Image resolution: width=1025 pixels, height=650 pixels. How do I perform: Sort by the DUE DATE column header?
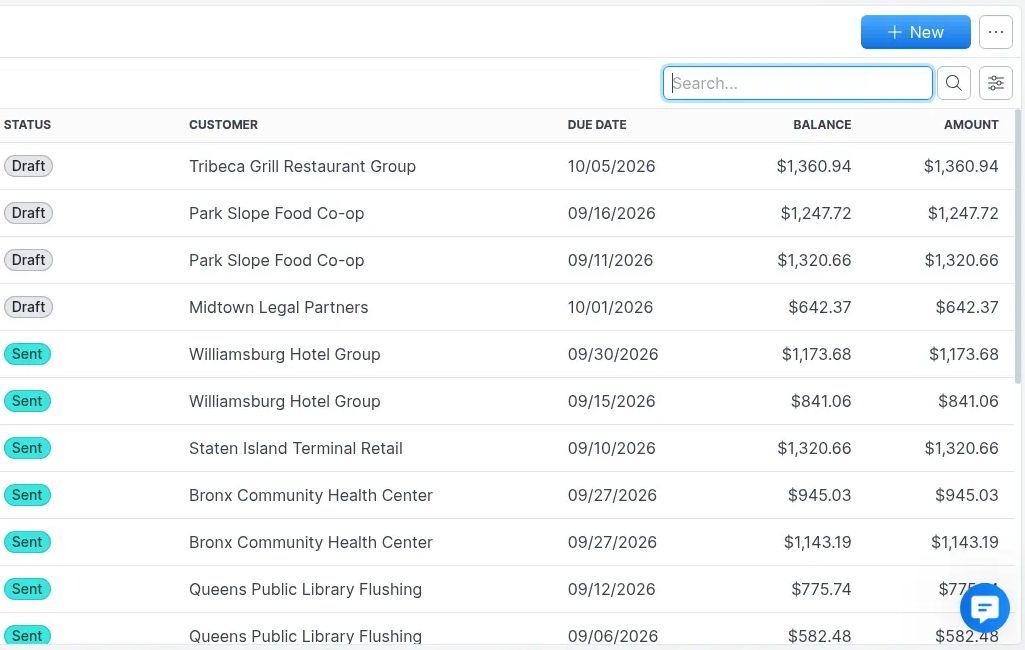(x=597, y=125)
